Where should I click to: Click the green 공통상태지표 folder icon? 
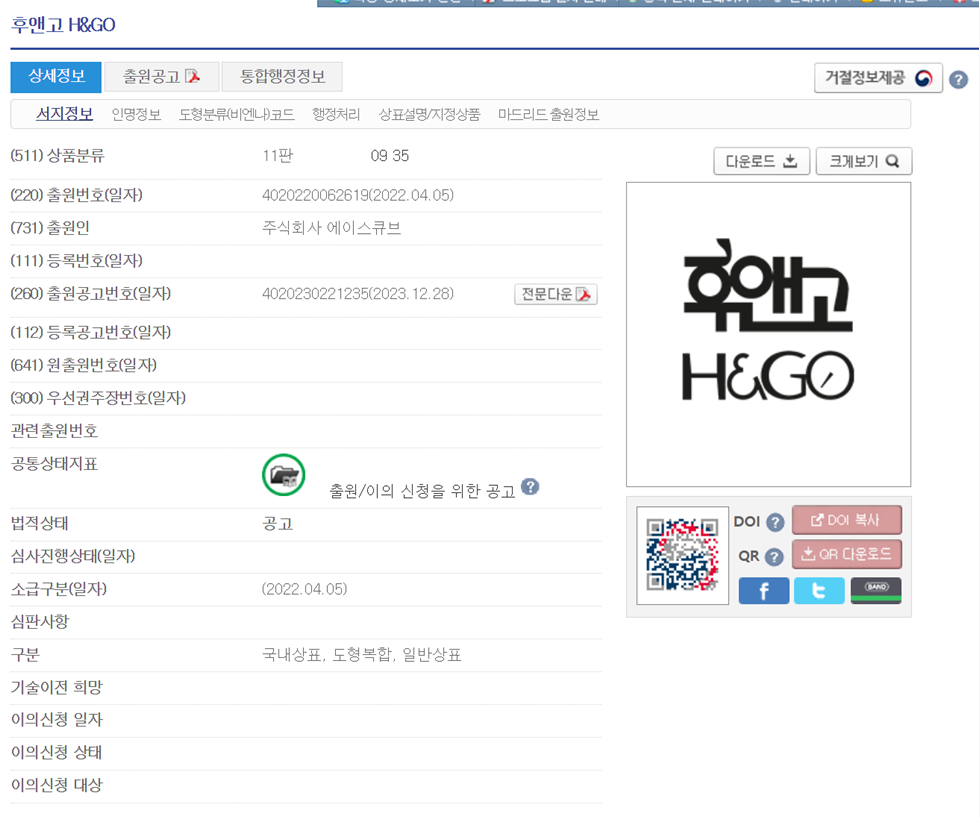[284, 475]
